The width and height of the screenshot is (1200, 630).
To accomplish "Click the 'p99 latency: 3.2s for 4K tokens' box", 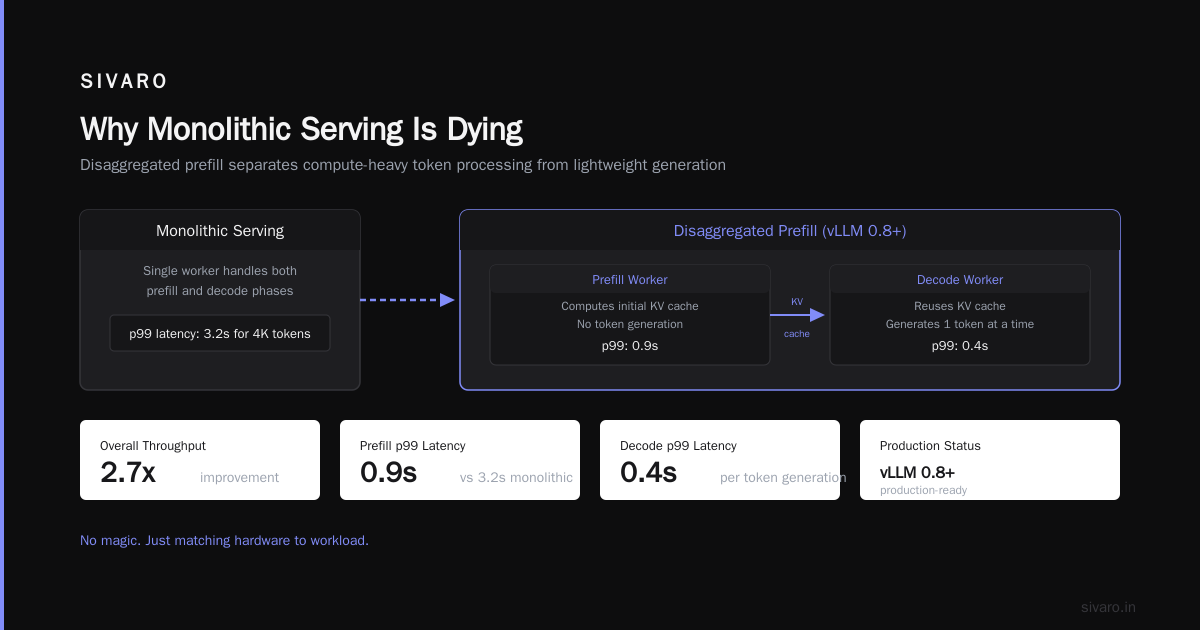I will click(220, 333).
